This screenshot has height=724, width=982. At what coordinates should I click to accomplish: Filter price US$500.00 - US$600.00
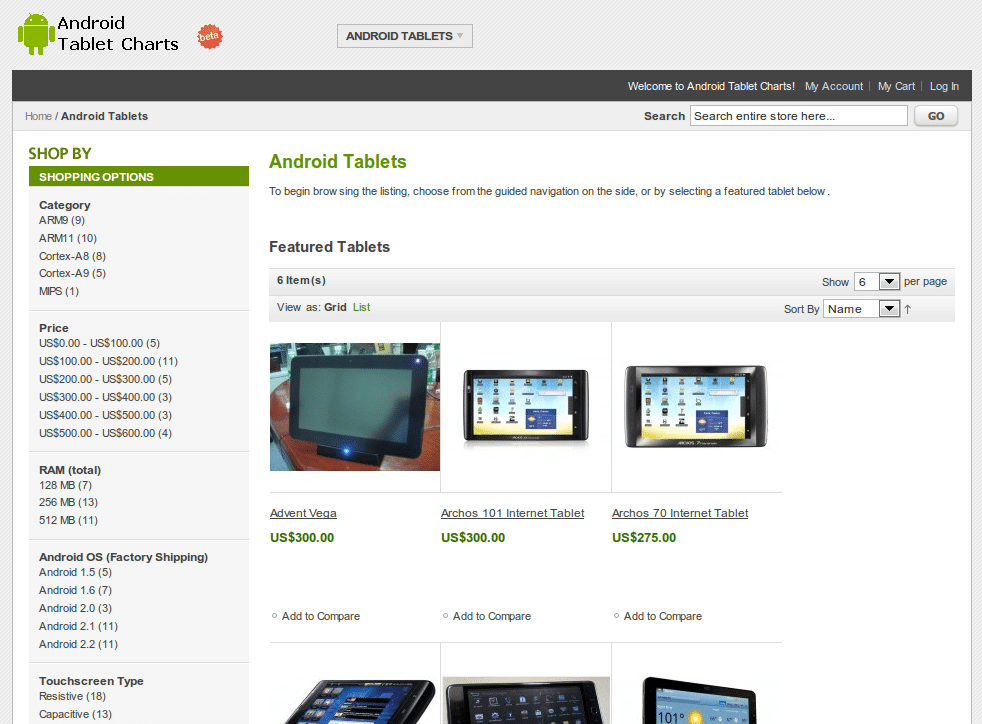coord(105,433)
